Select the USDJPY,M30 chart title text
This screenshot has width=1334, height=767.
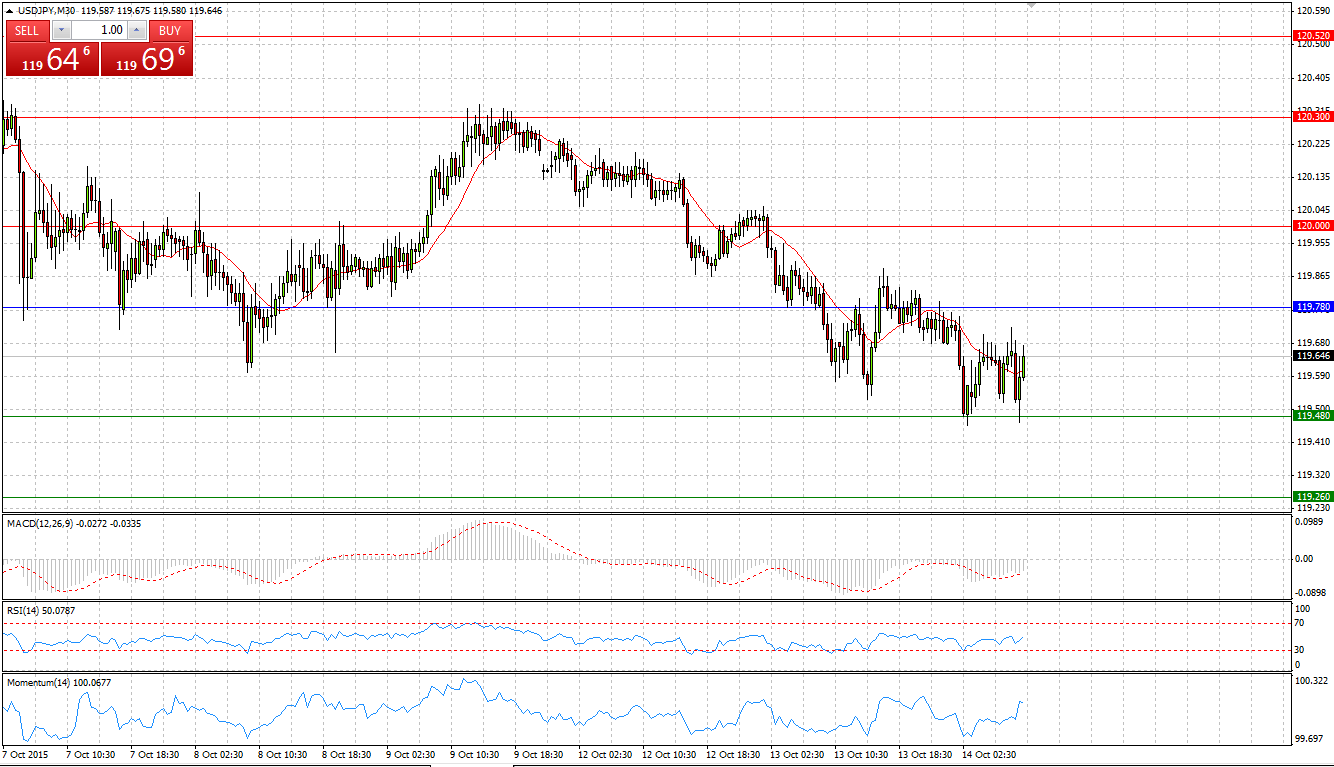click(46, 10)
